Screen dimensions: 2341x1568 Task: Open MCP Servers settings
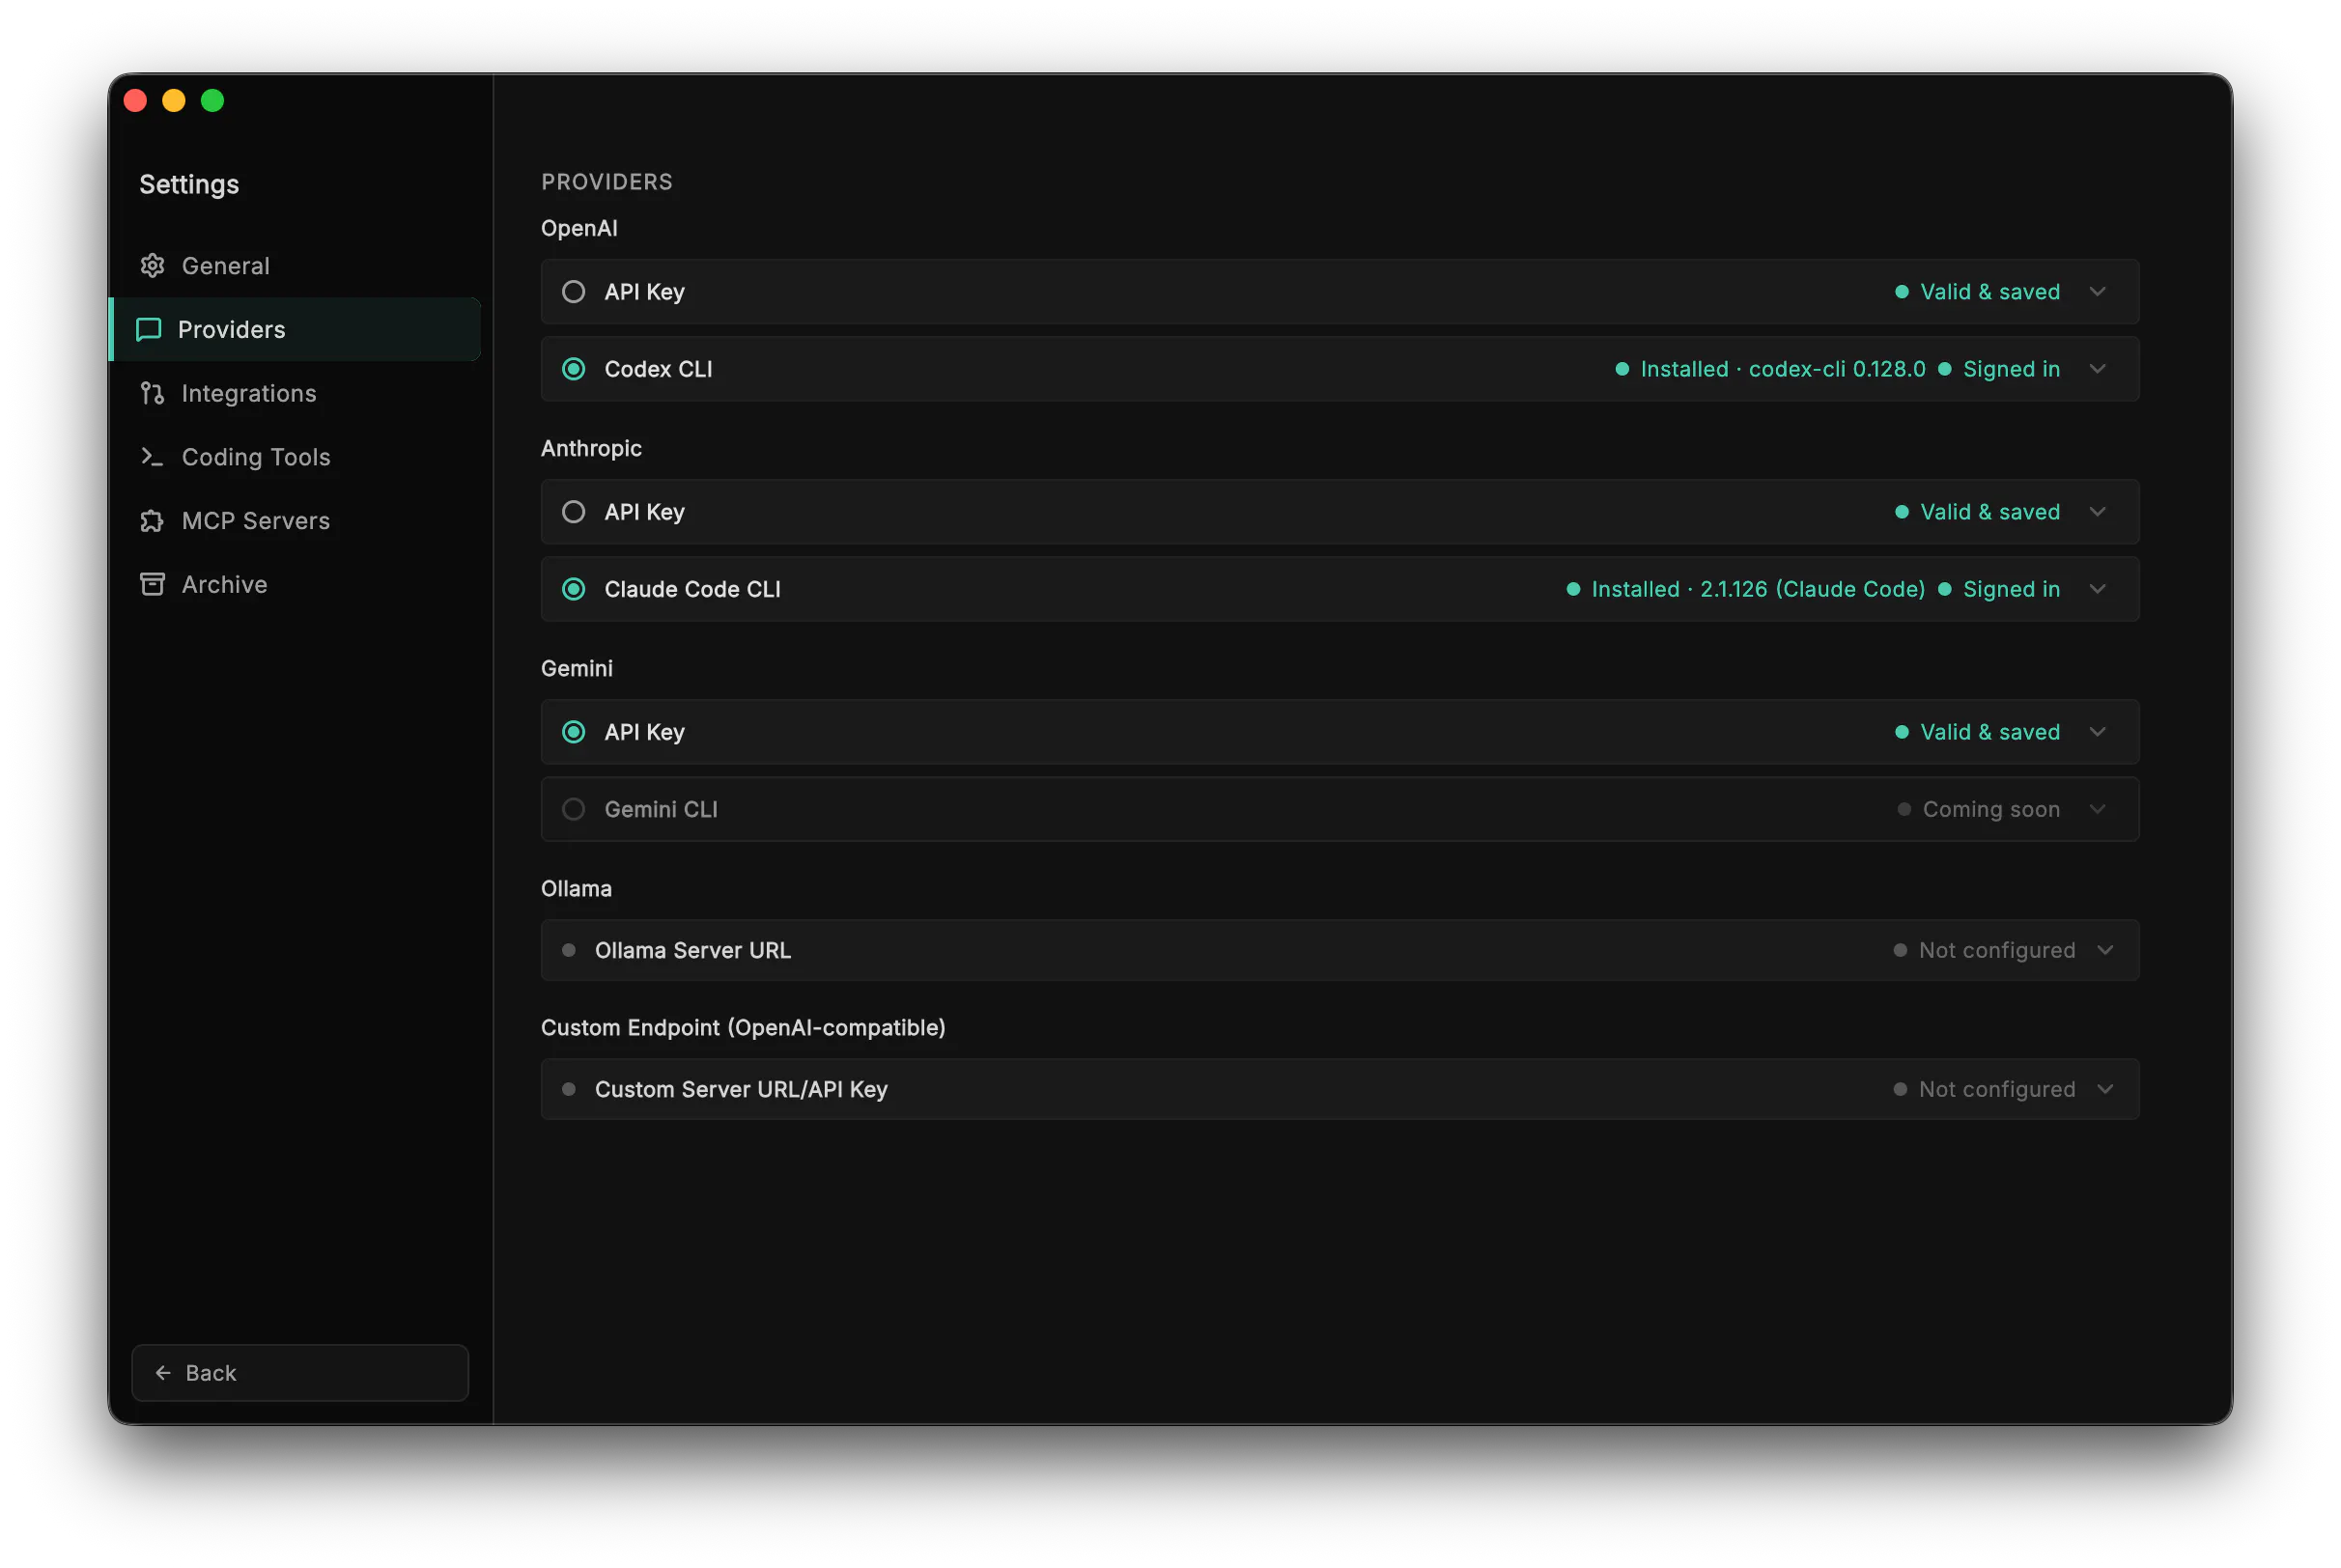coord(295,521)
